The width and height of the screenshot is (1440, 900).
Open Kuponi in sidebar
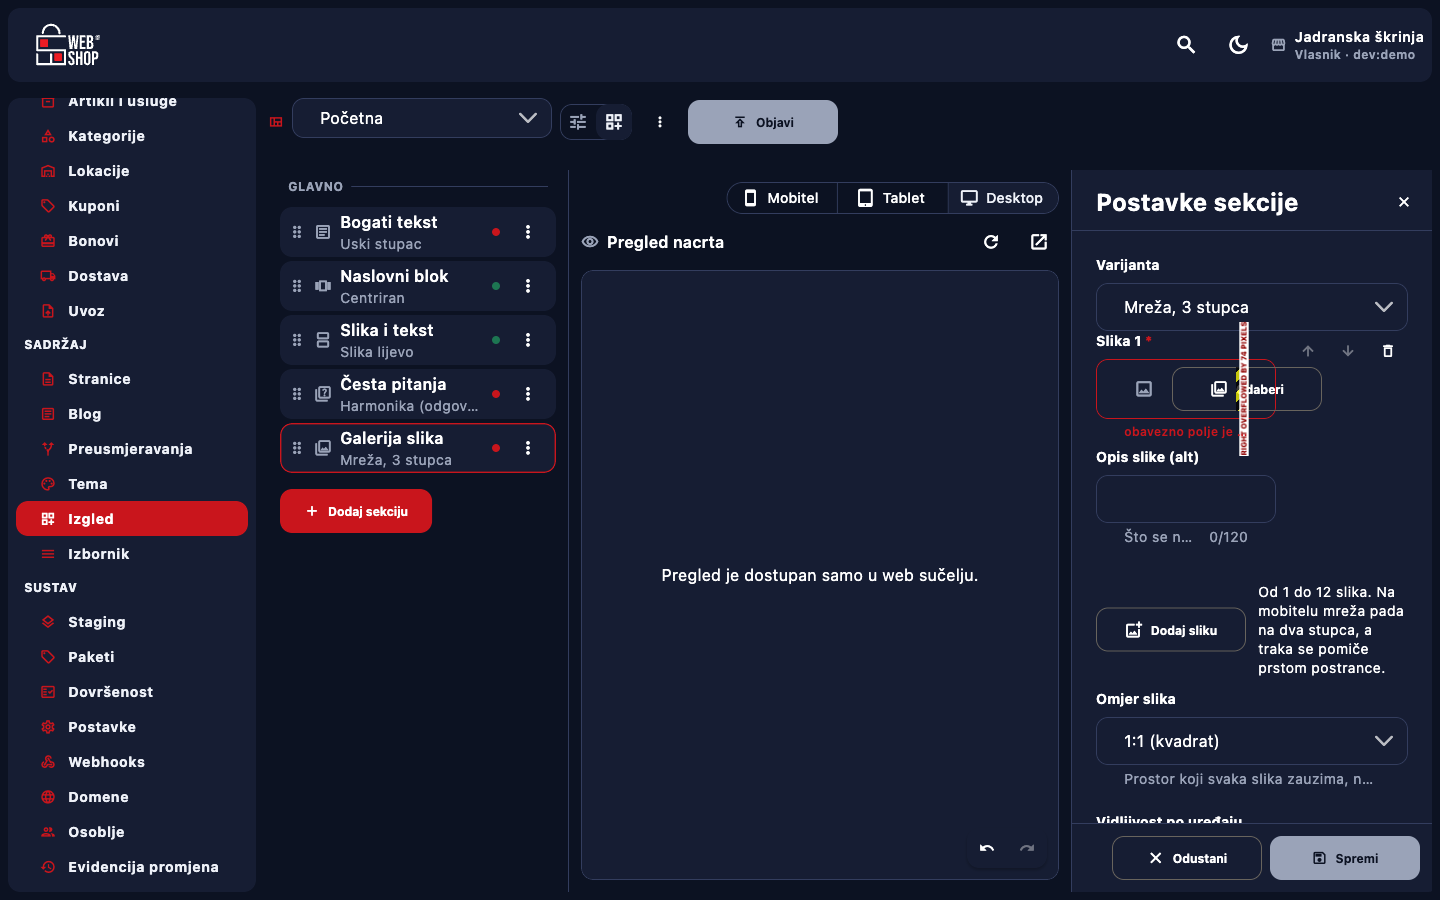click(x=132, y=206)
